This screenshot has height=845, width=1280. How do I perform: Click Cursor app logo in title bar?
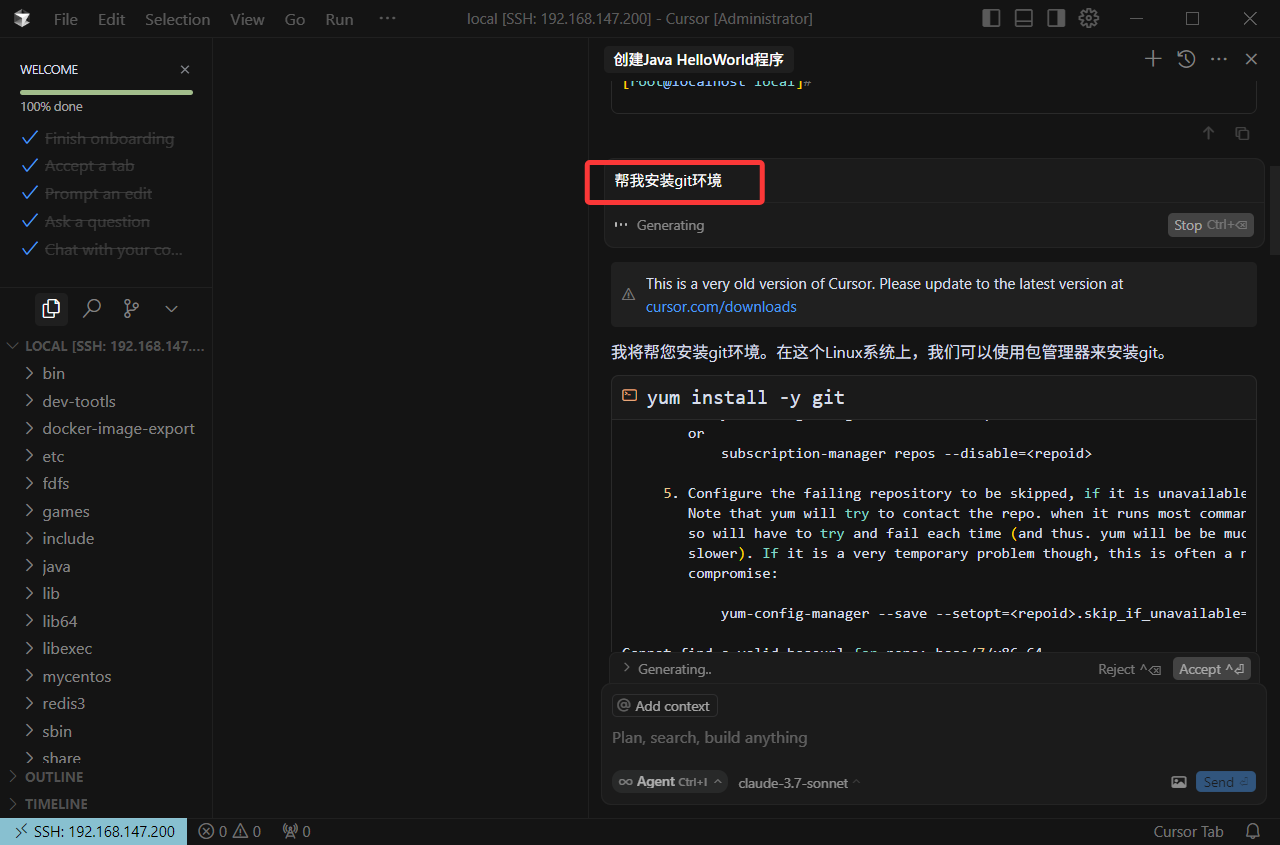[x=22, y=19]
